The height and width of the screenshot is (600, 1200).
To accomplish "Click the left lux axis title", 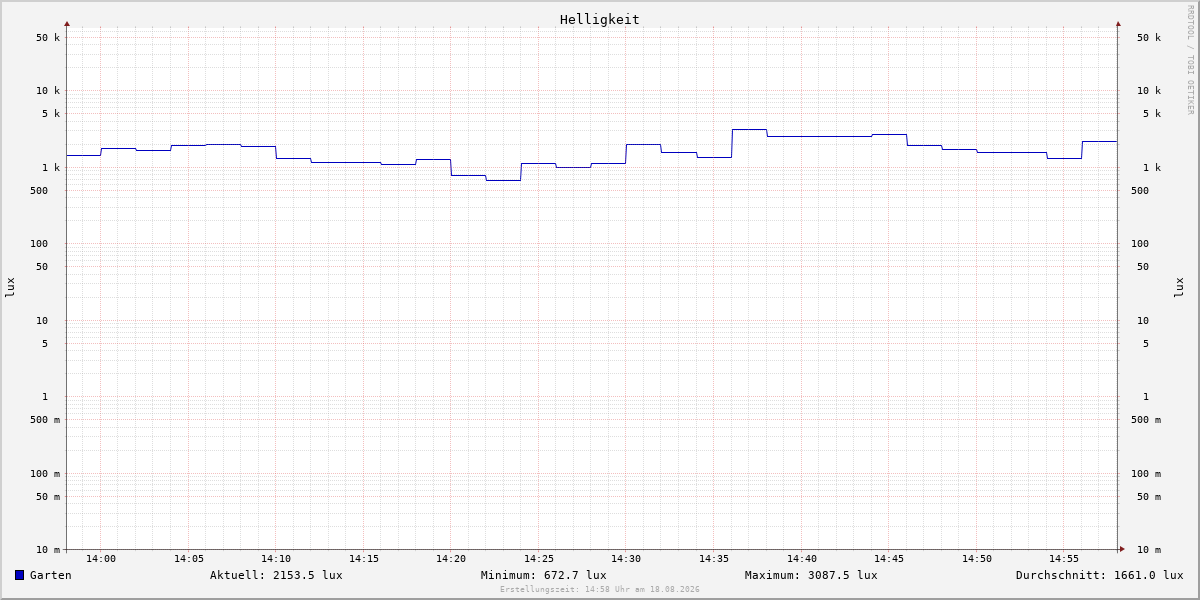I will pyautogui.click(x=10, y=287).
